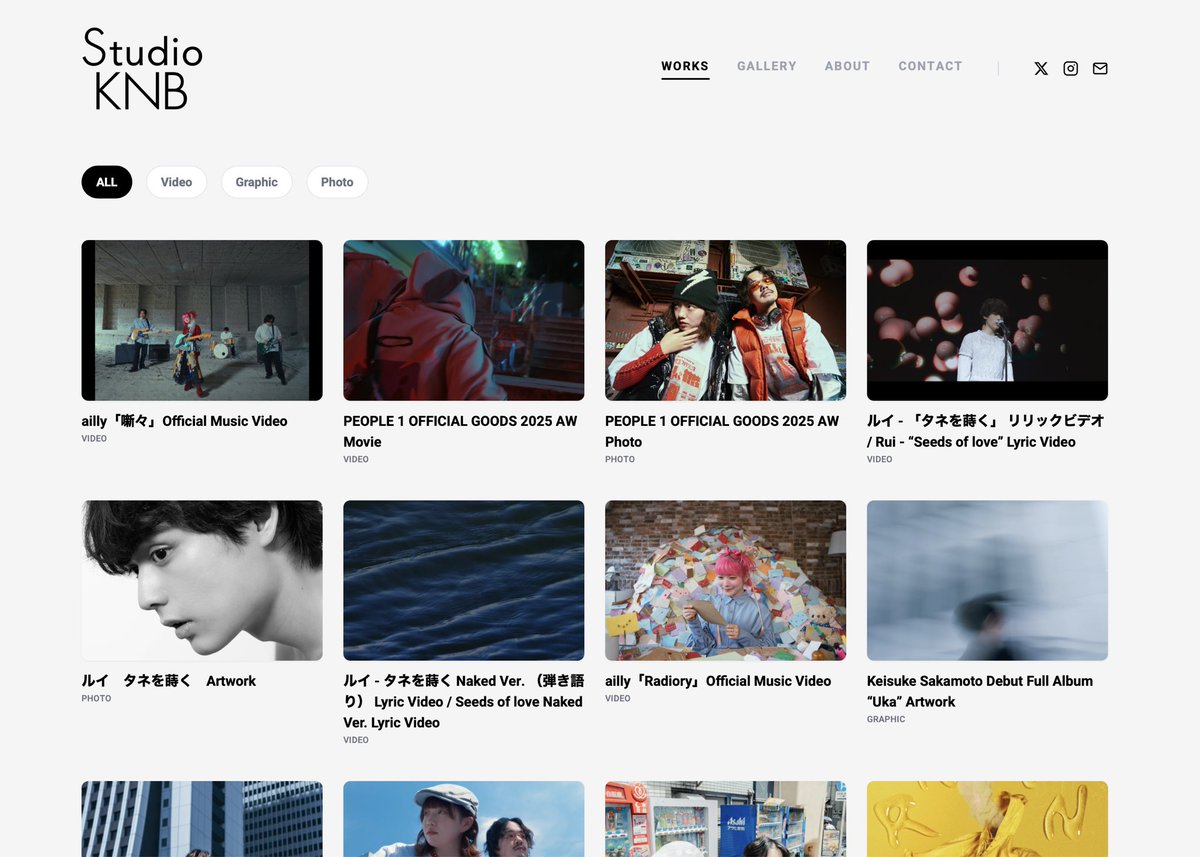This screenshot has height=857, width=1200.
Task: Open the Seeds of love Lyric Video thumbnail
Action: point(987,320)
